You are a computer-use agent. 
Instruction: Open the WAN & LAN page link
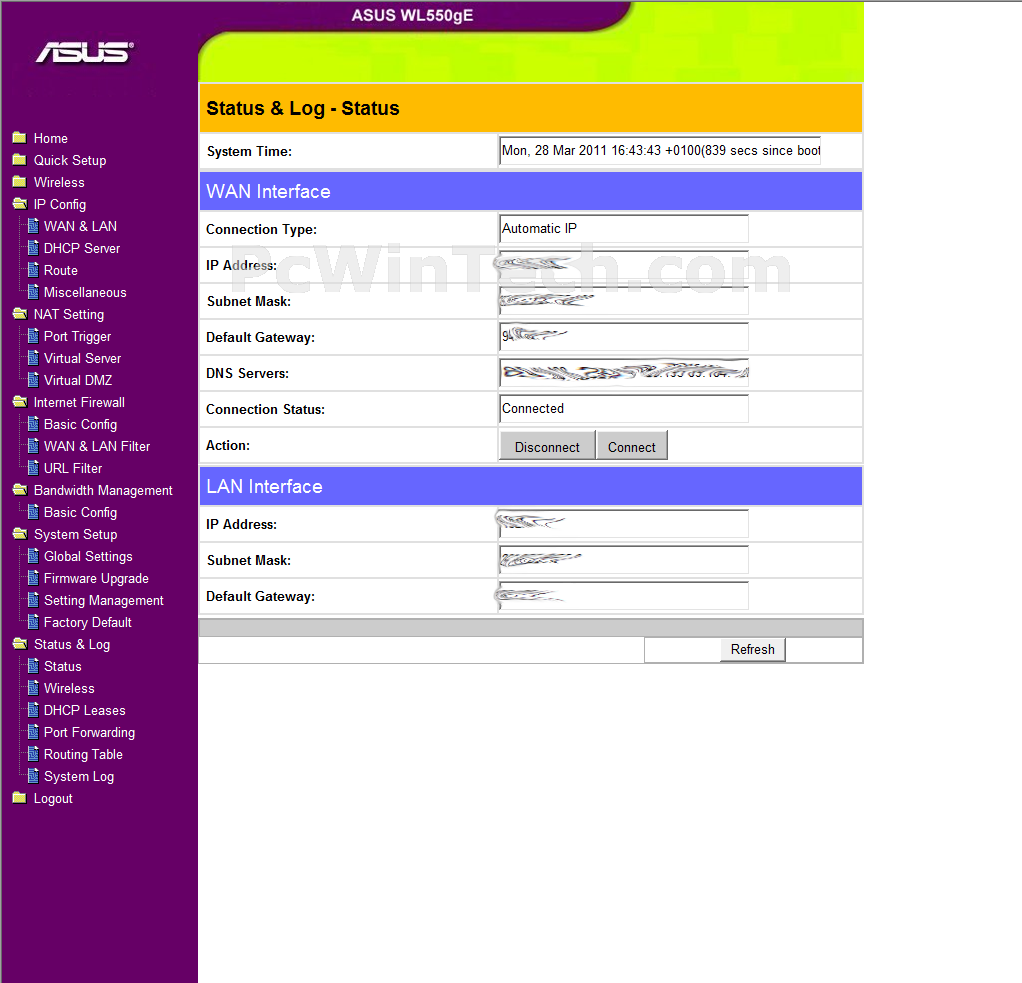[x=81, y=226]
